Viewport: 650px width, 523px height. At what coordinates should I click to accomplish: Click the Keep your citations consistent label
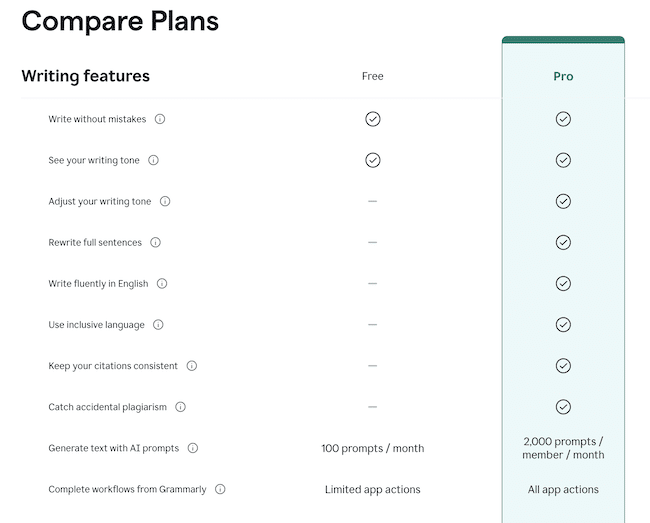coord(113,366)
